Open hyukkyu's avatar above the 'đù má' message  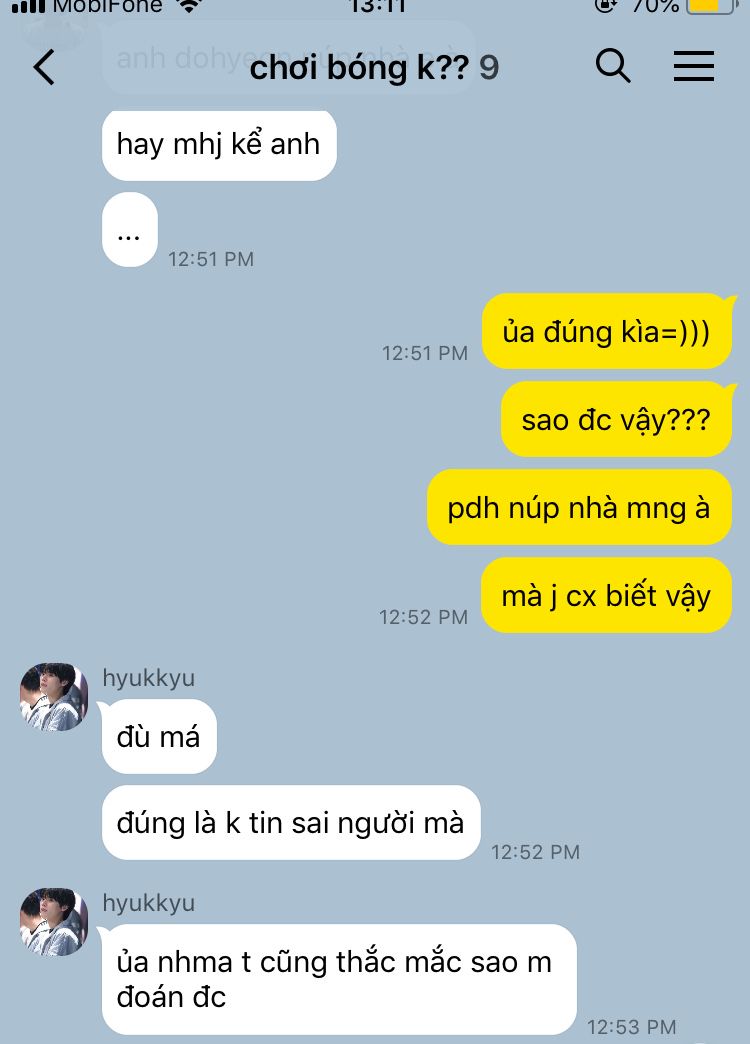click(x=54, y=696)
